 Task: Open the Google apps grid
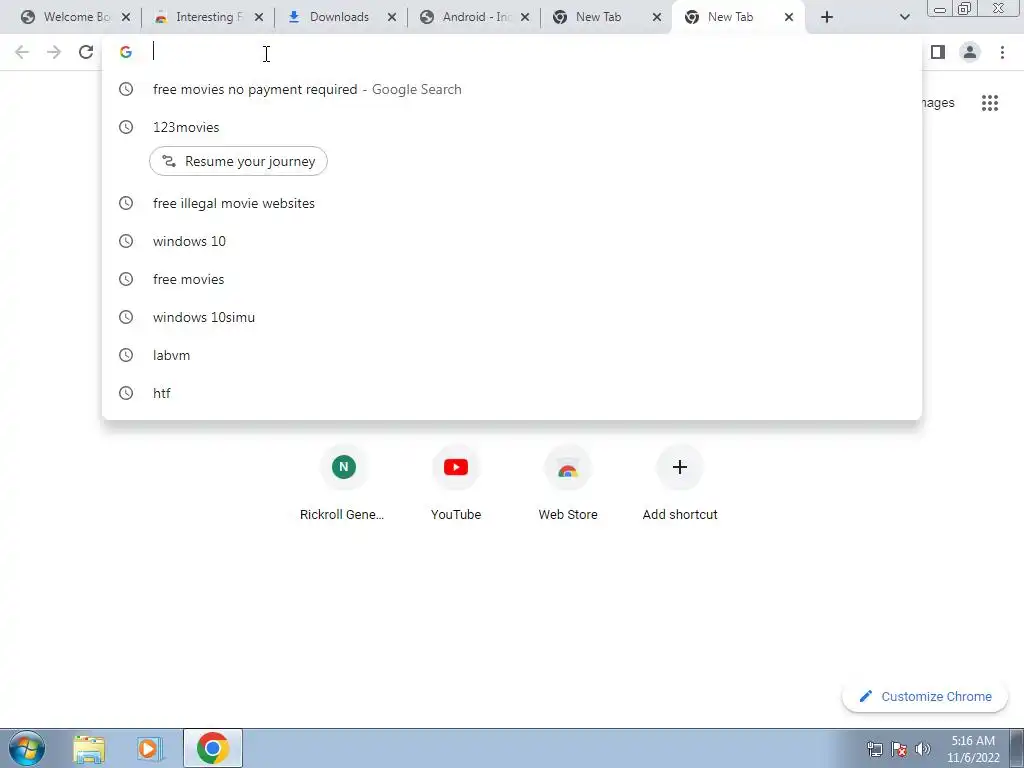(989, 103)
